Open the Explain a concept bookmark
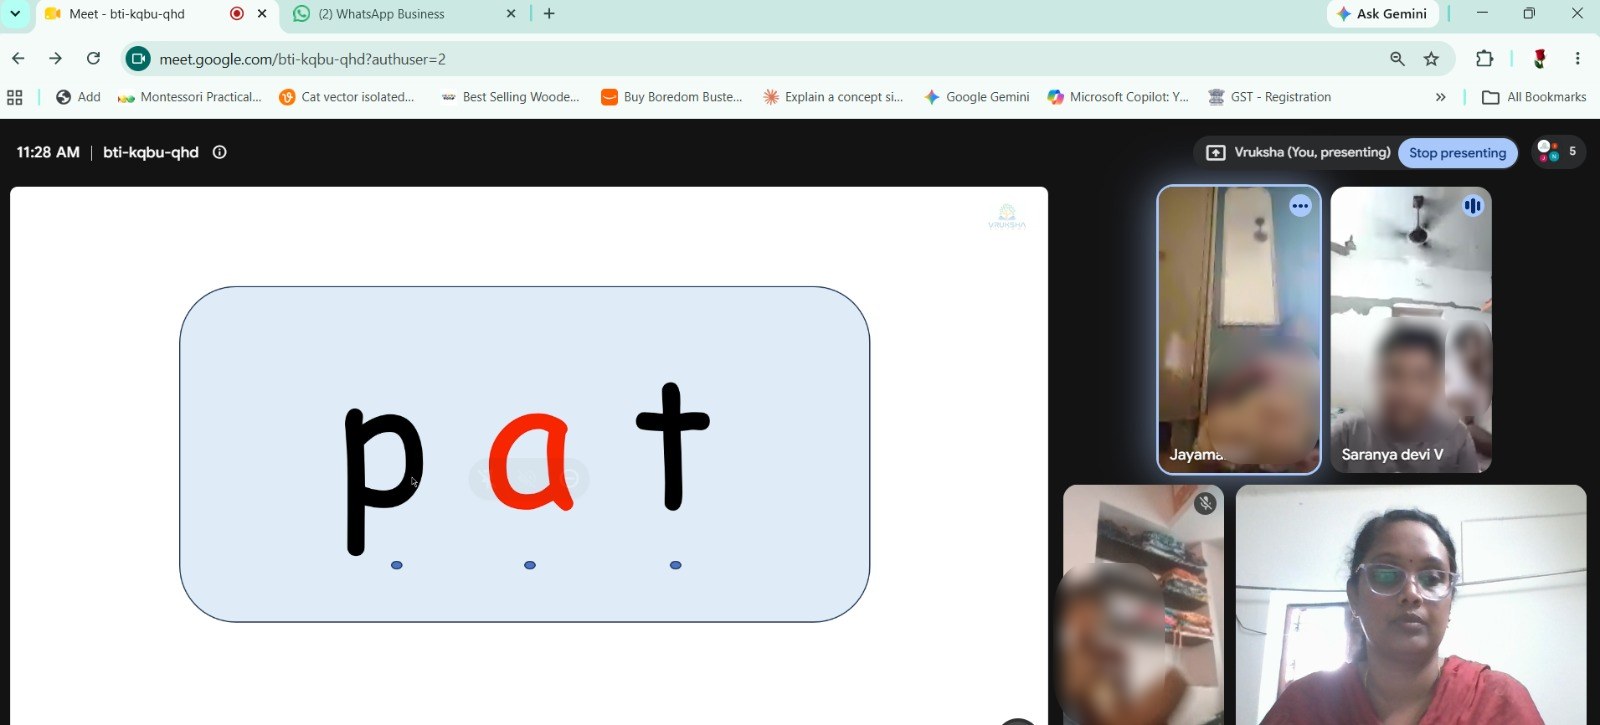 click(x=833, y=97)
